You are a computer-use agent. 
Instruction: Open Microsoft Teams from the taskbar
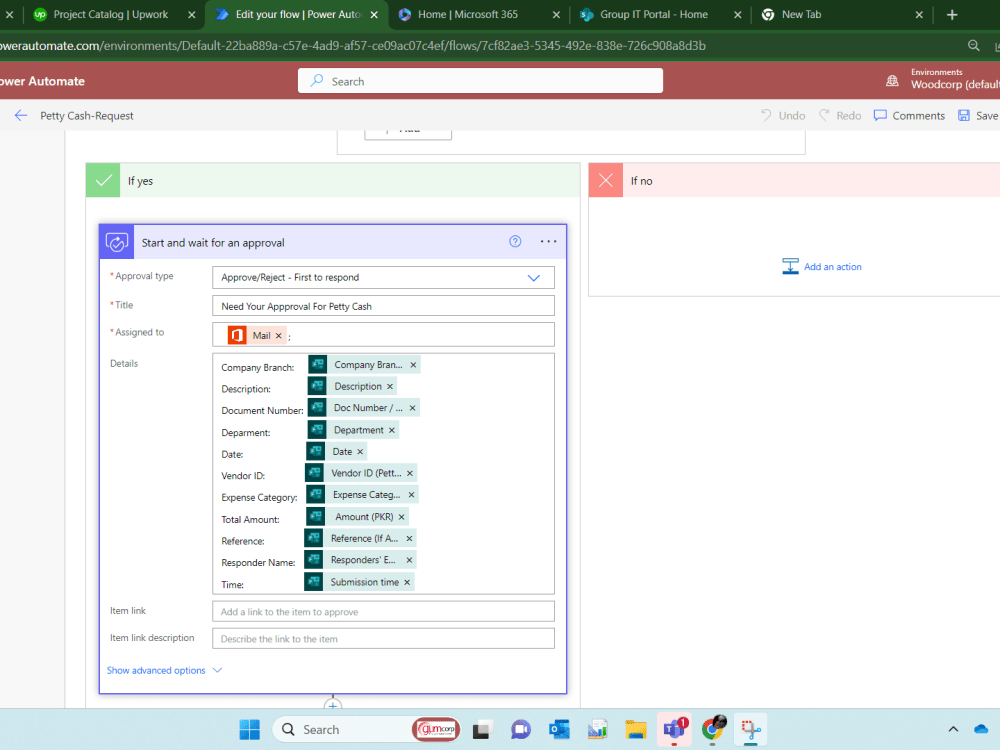pyautogui.click(x=674, y=729)
